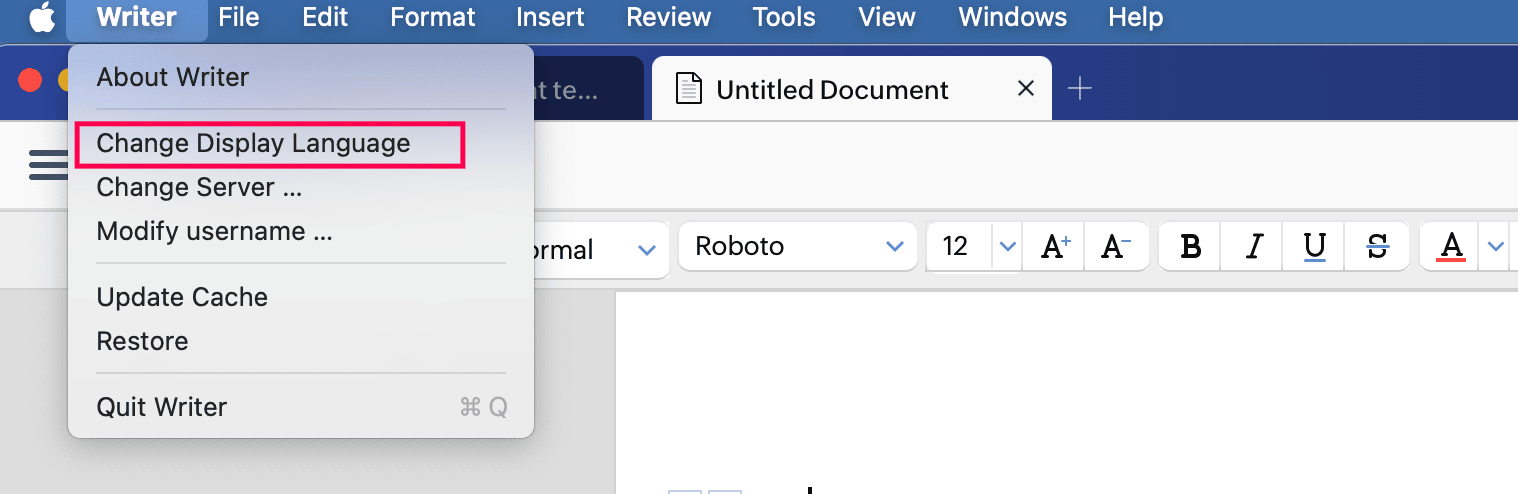Decrease font size with A- icon

click(x=1115, y=247)
